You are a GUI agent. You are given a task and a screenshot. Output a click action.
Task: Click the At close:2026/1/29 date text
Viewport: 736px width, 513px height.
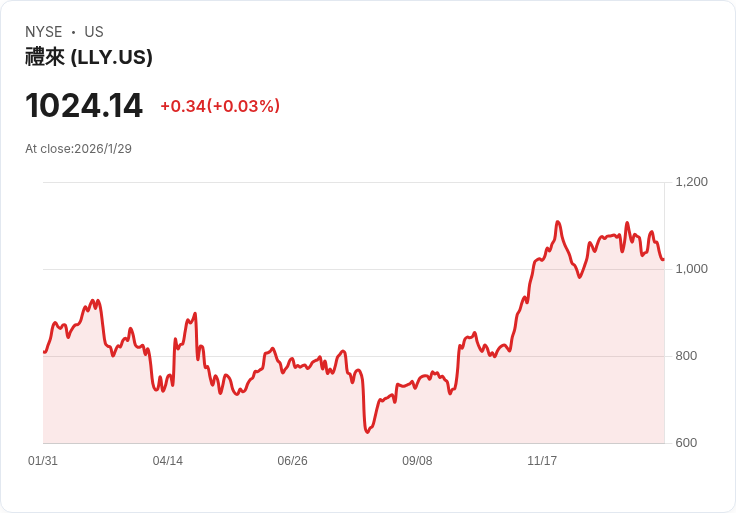78,149
